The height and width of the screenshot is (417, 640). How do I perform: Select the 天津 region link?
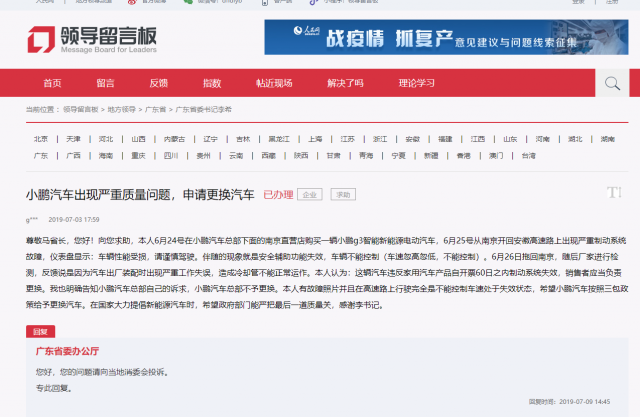[x=73, y=139]
